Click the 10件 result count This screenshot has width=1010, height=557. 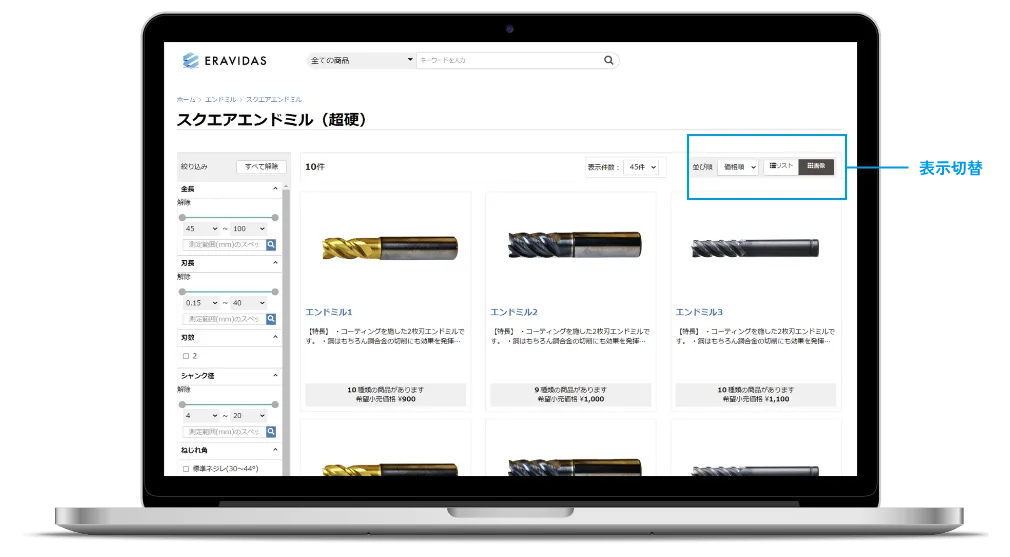[x=315, y=167]
